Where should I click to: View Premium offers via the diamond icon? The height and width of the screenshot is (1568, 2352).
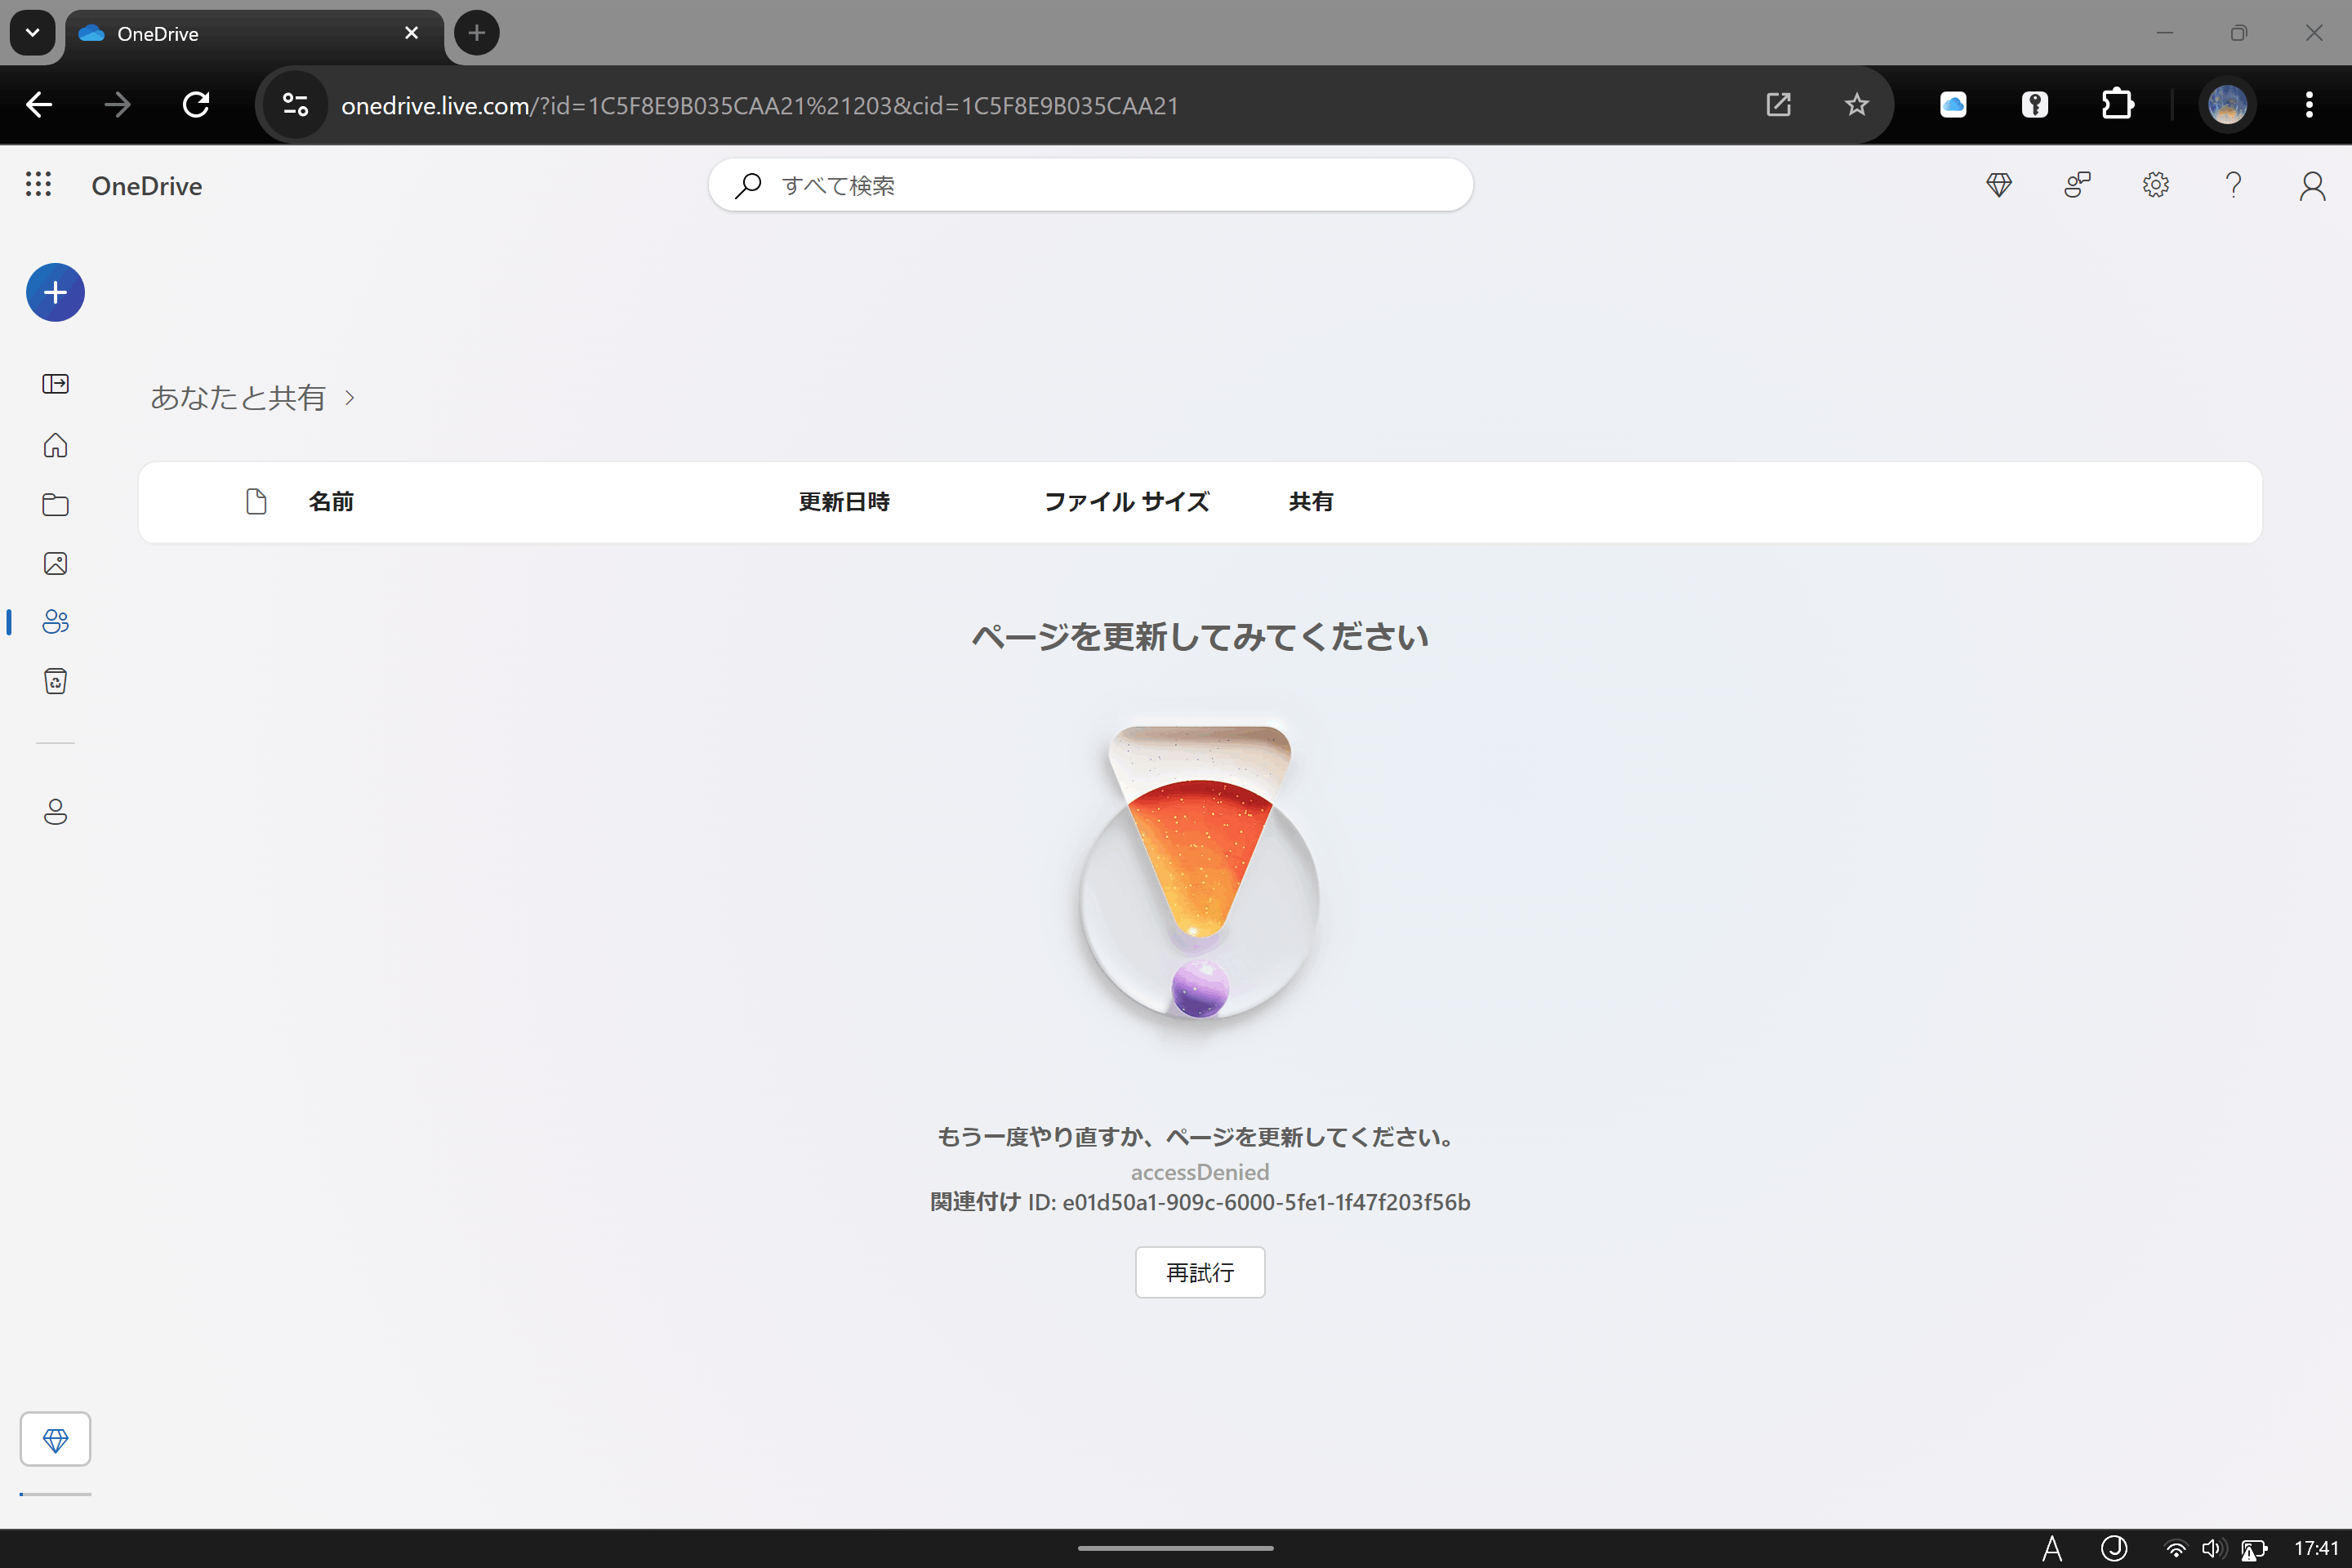pyautogui.click(x=1999, y=185)
